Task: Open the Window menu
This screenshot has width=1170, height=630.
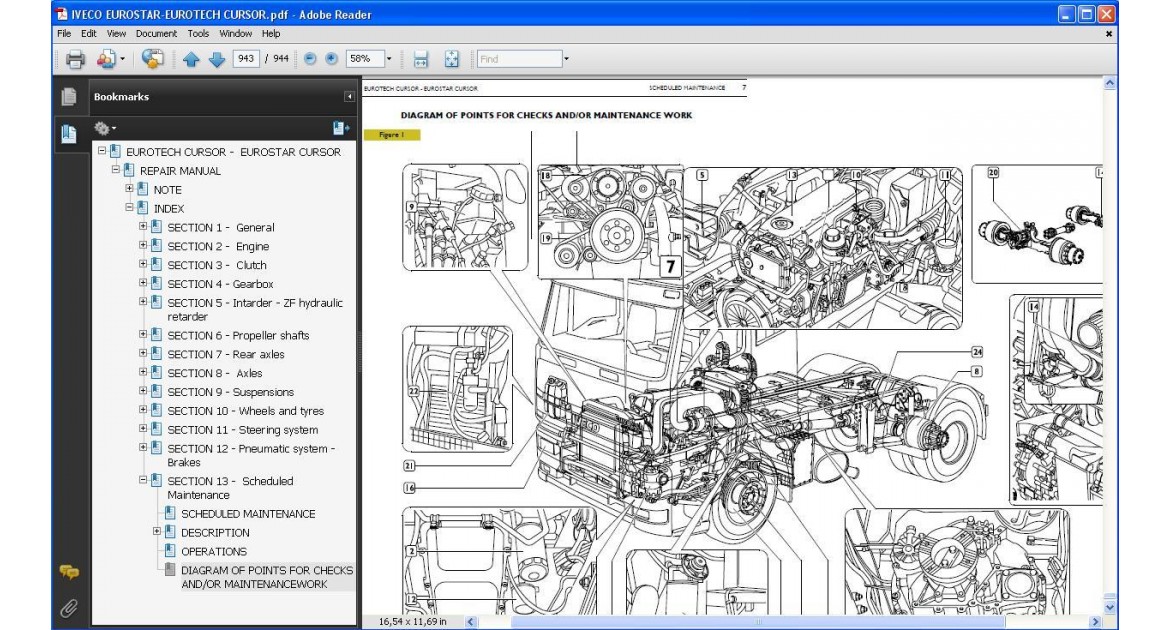Action: point(235,34)
